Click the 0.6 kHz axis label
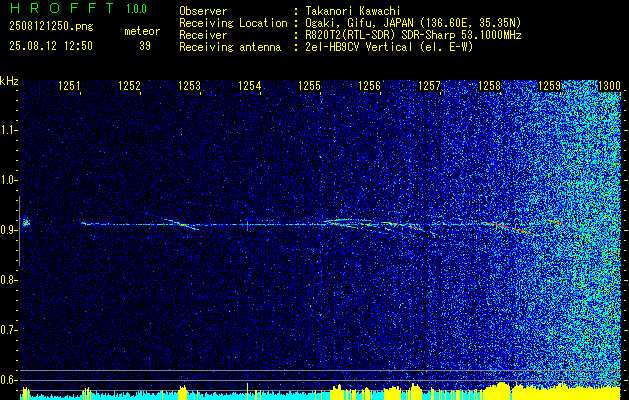 click(x=8, y=380)
